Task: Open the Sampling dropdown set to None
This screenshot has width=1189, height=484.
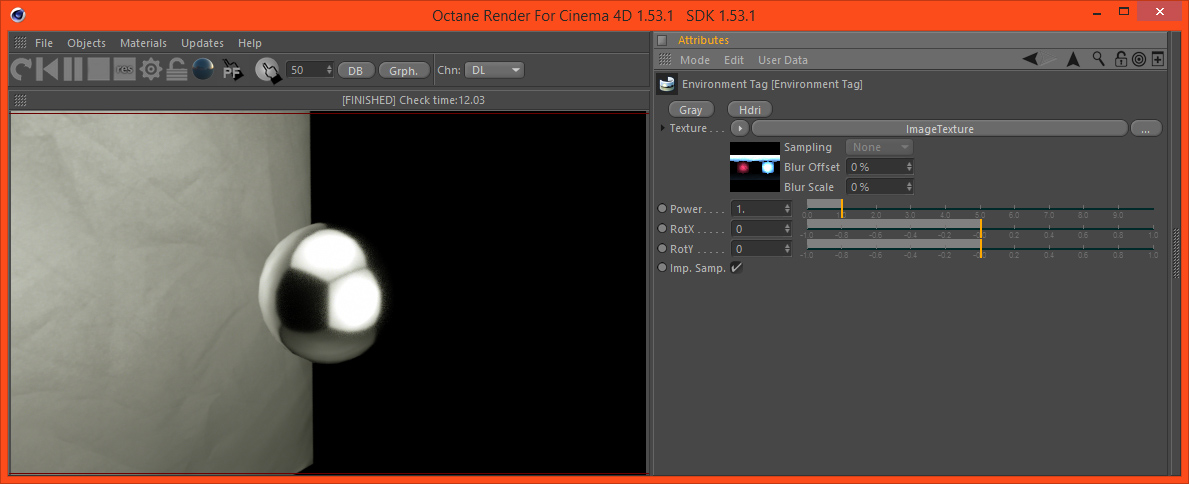Action: [879, 147]
